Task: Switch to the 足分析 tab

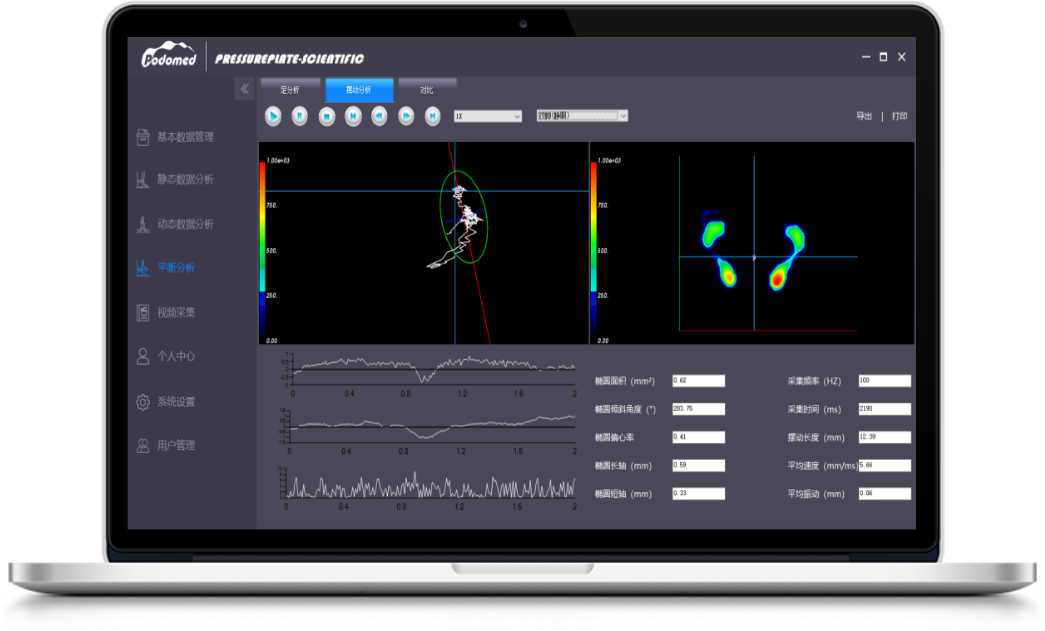Action: point(290,89)
